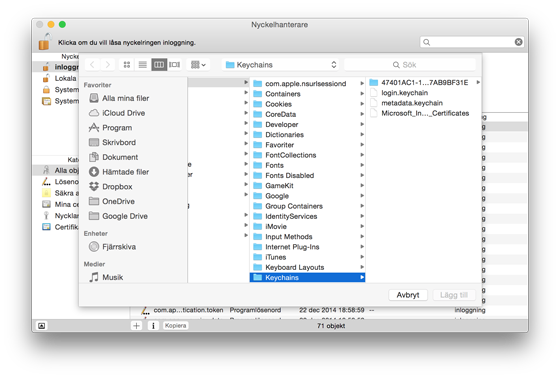Select the IdentityServices folder
560x378 pixels.
[x=308, y=216]
